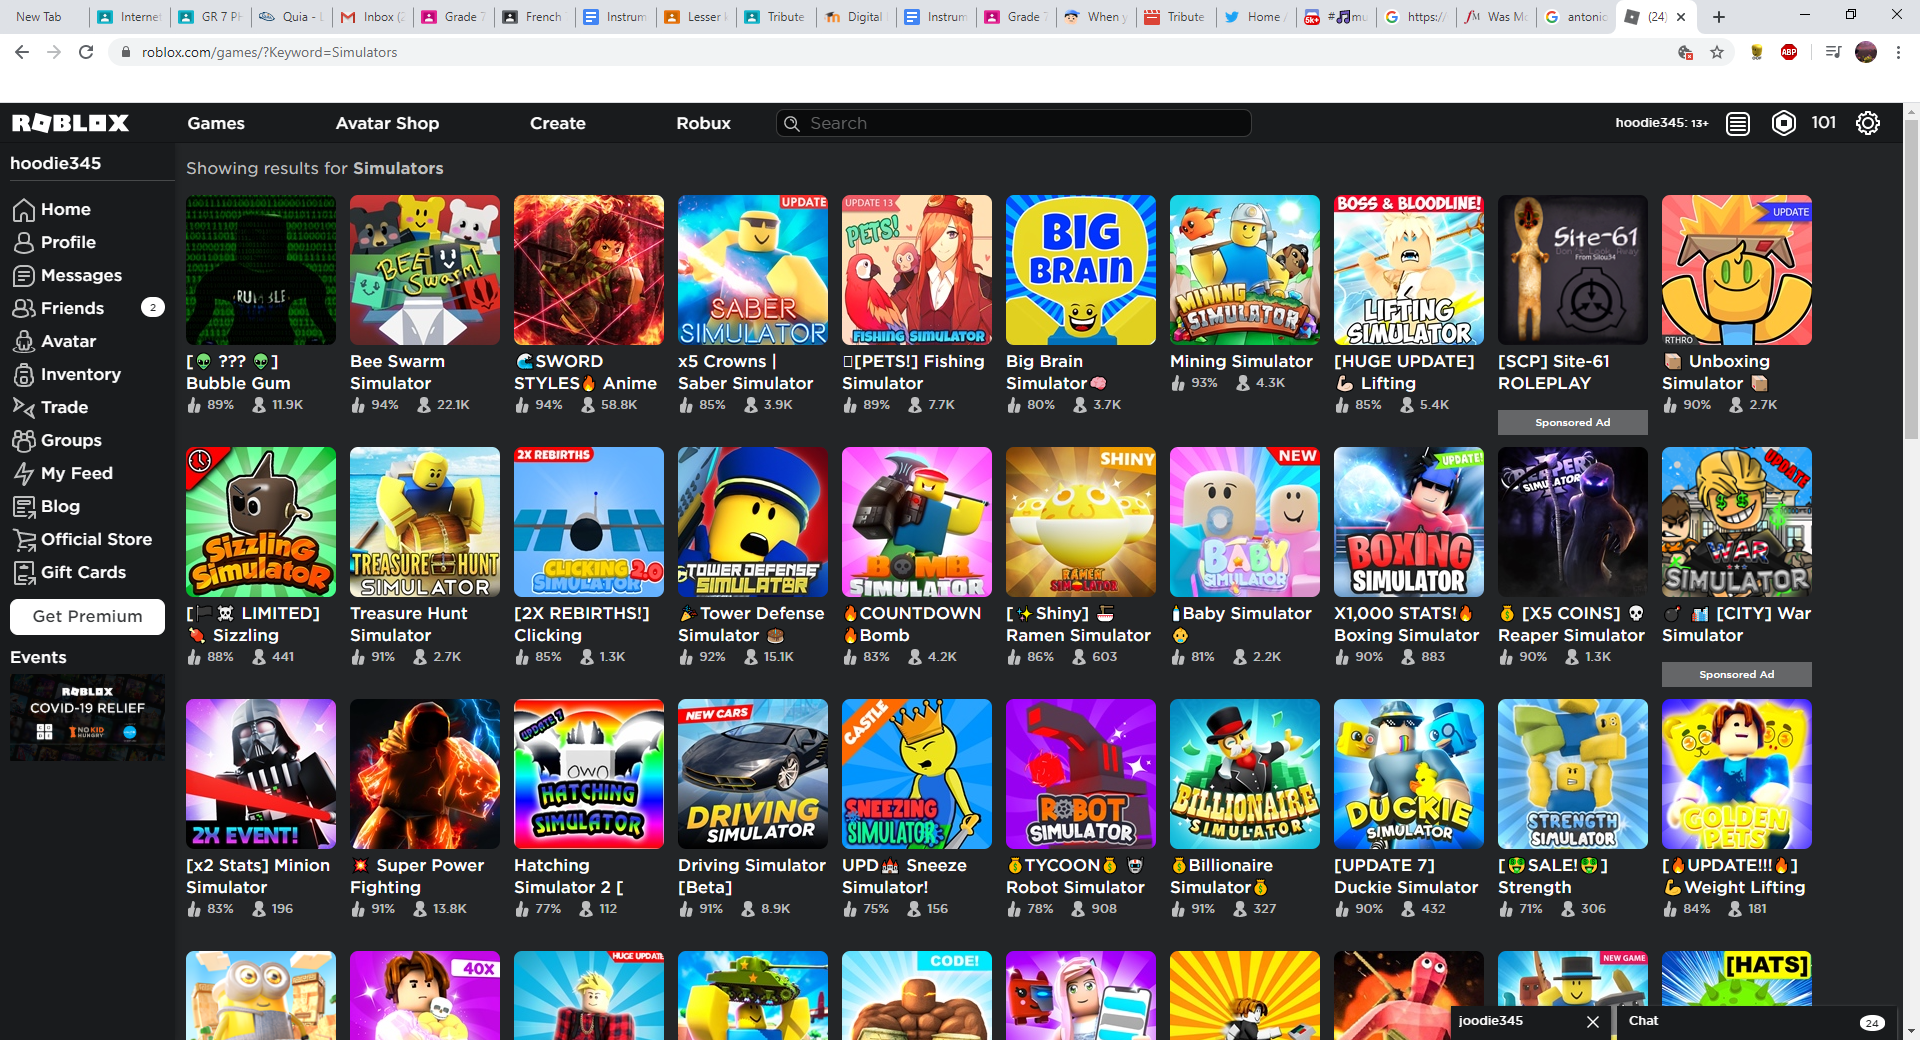Expand the Chat panel
This screenshot has height=1040, width=1920.
point(1755,1021)
